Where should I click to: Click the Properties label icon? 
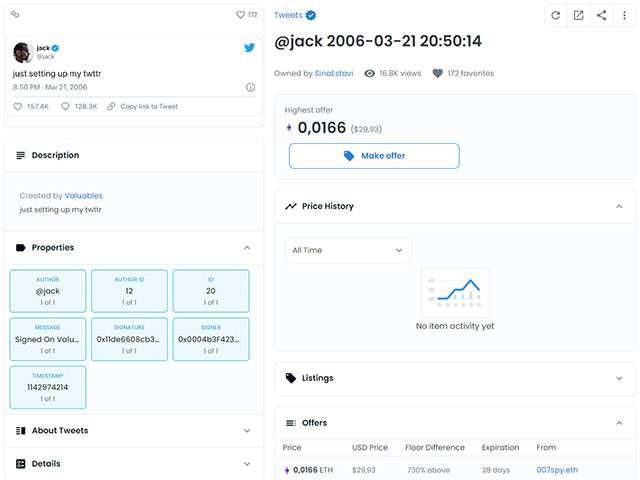coord(20,248)
